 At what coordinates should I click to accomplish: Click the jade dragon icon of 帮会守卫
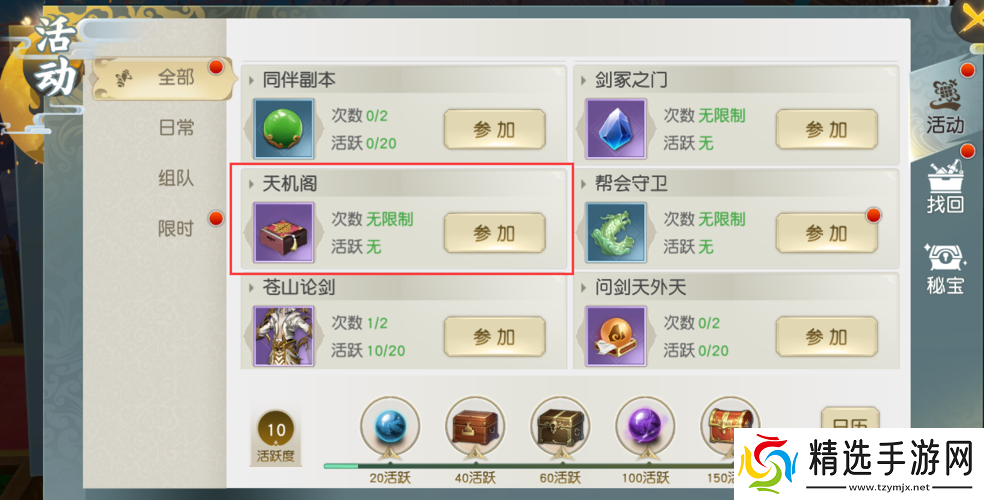click(616, 232)
